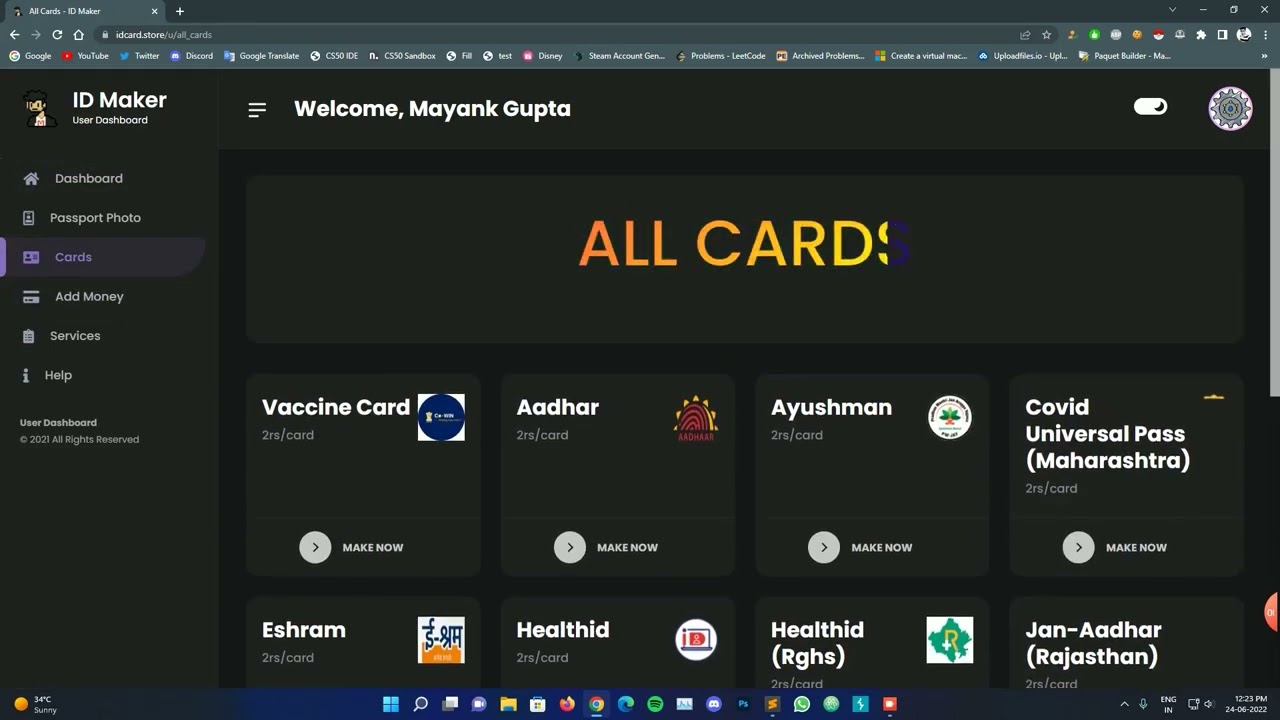This screenshot has height=720, width=1280.
Task: Click the Healthid (Rghs) logo icon
Action: 950,640
